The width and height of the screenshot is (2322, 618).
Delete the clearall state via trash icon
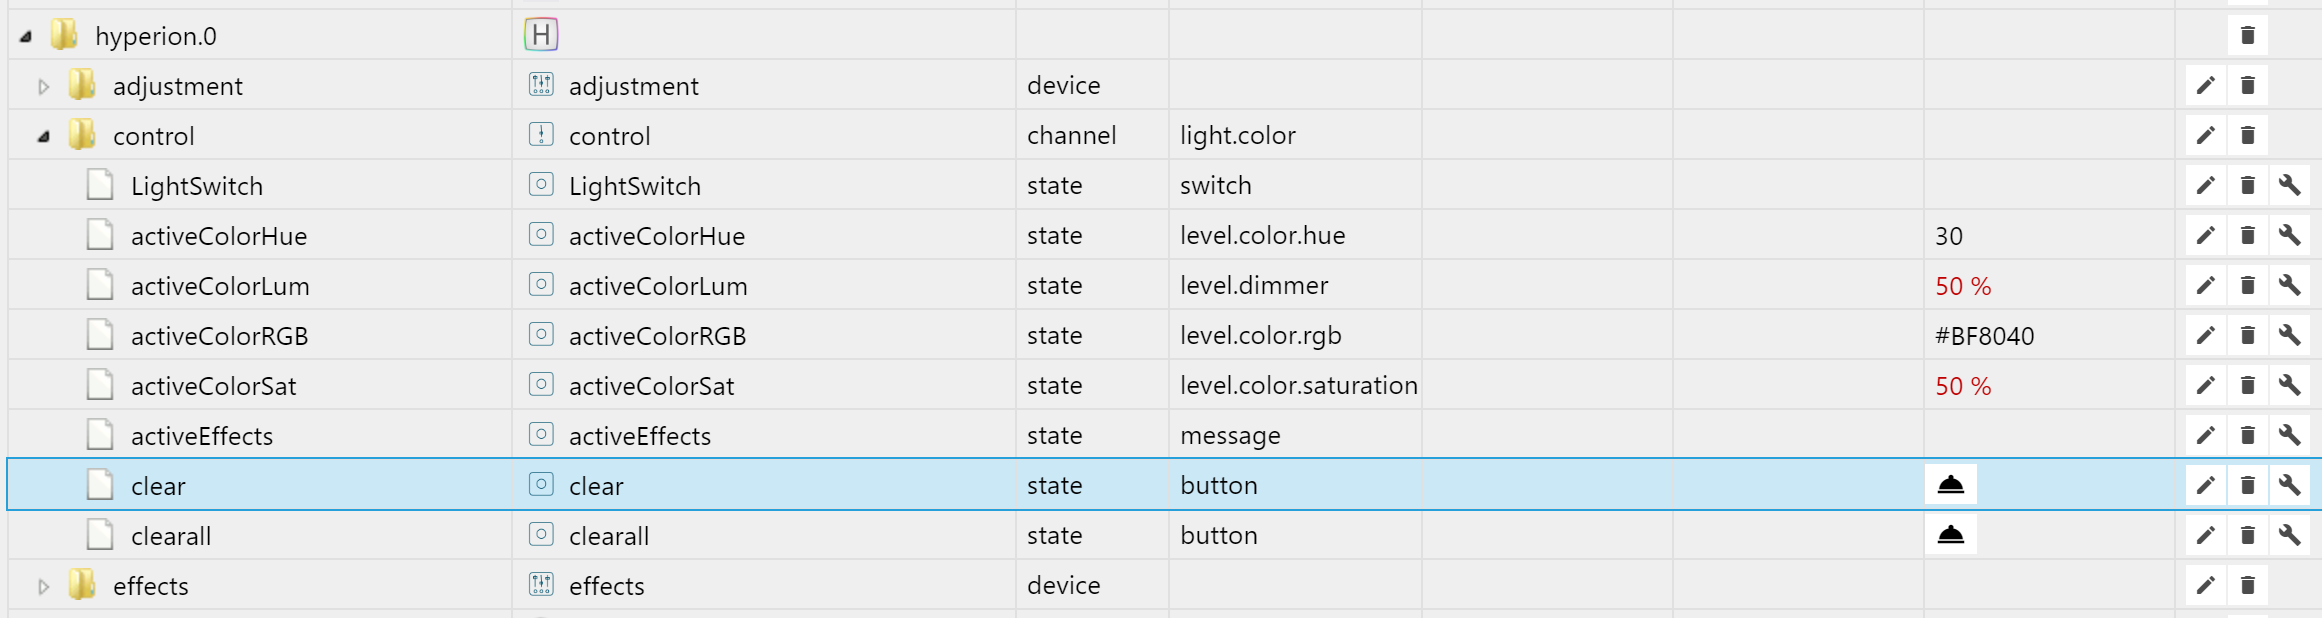coord(2247,535)
